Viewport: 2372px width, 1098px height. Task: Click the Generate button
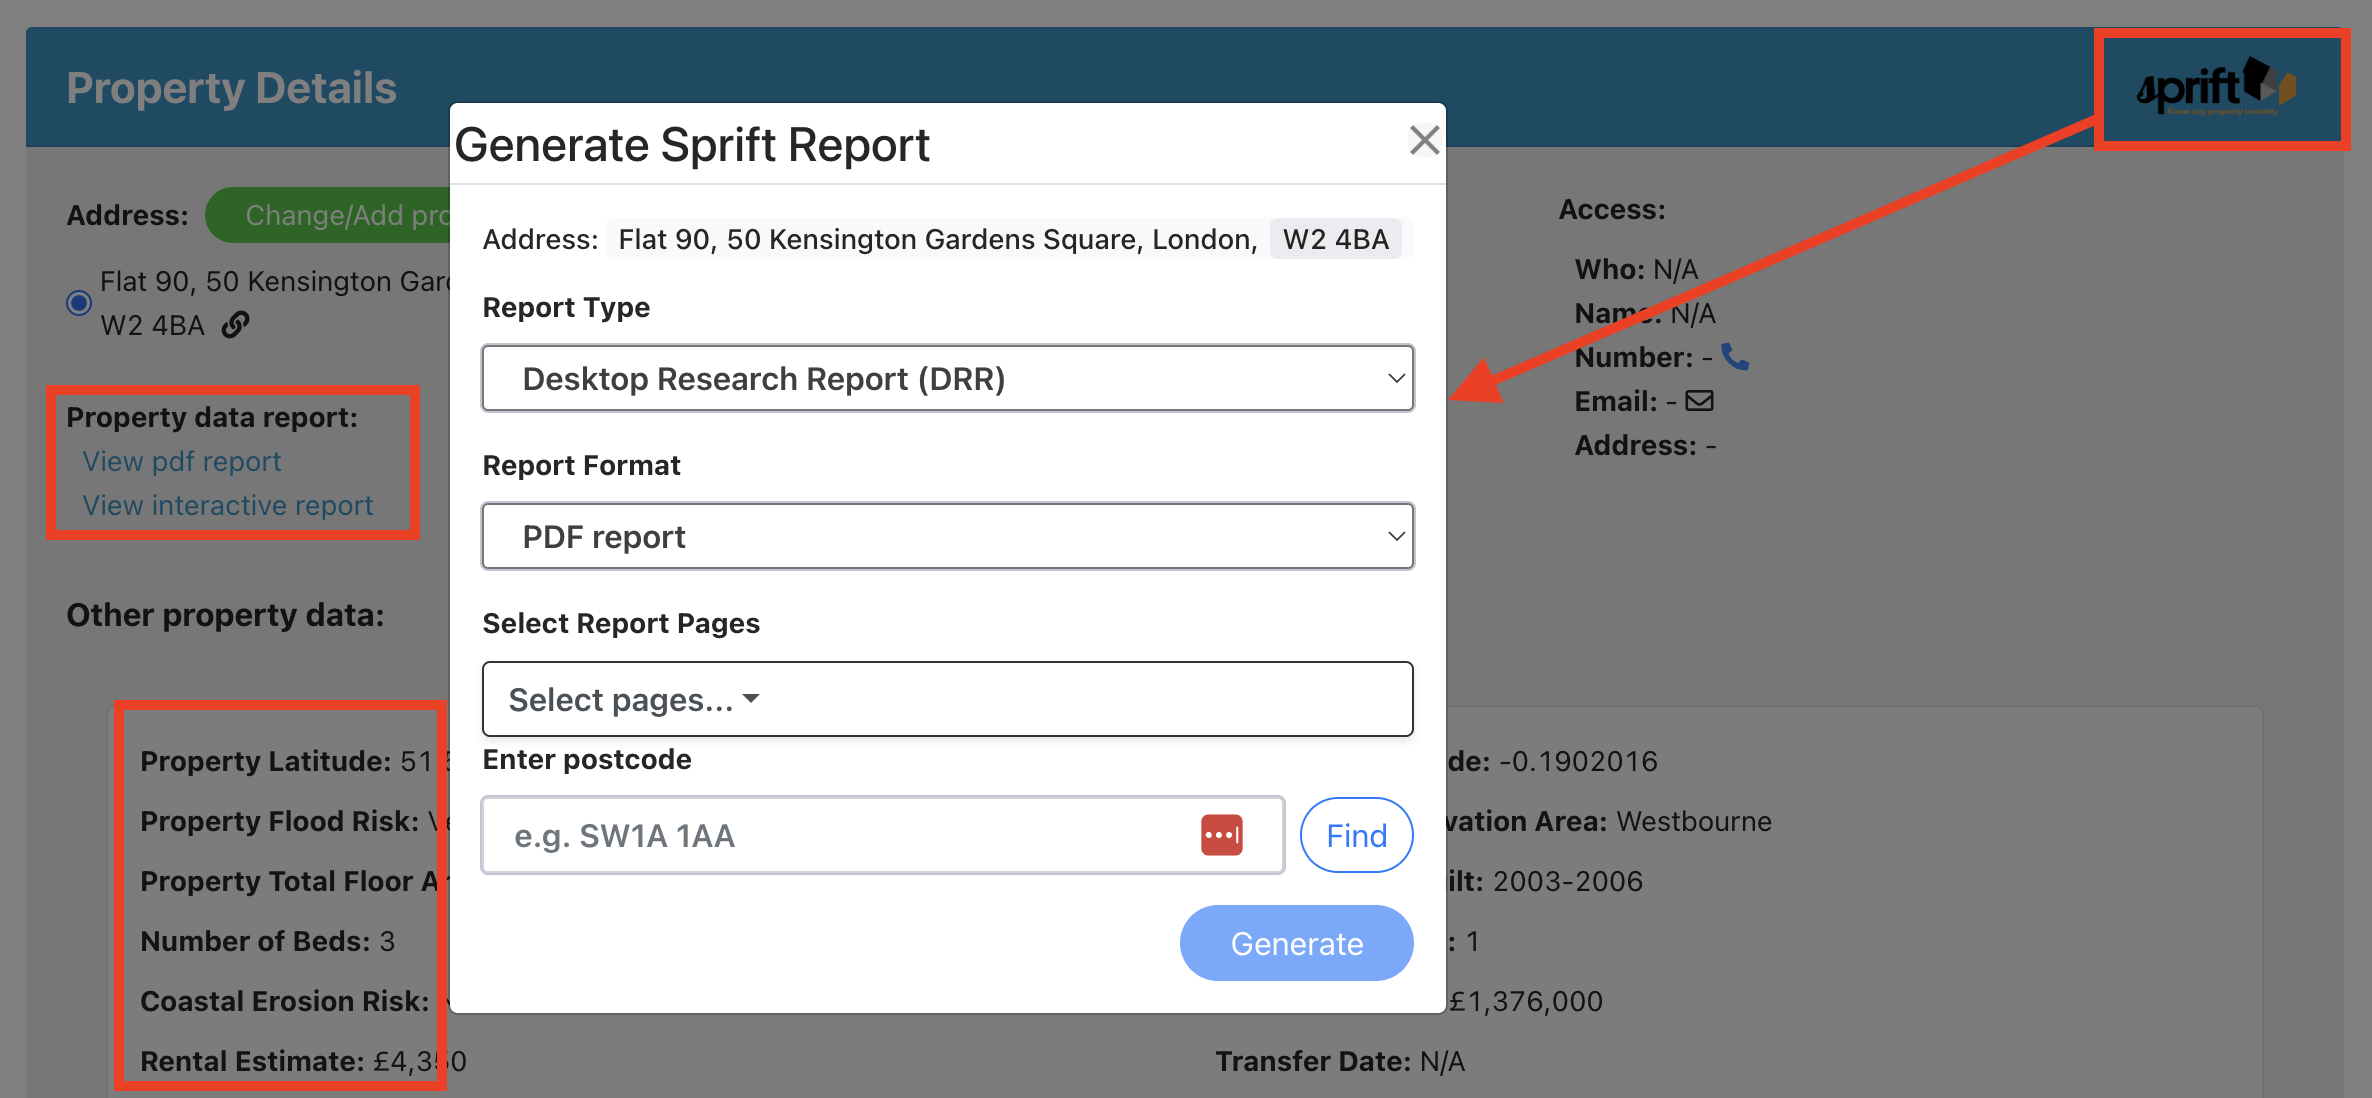tap(1296, 943)
